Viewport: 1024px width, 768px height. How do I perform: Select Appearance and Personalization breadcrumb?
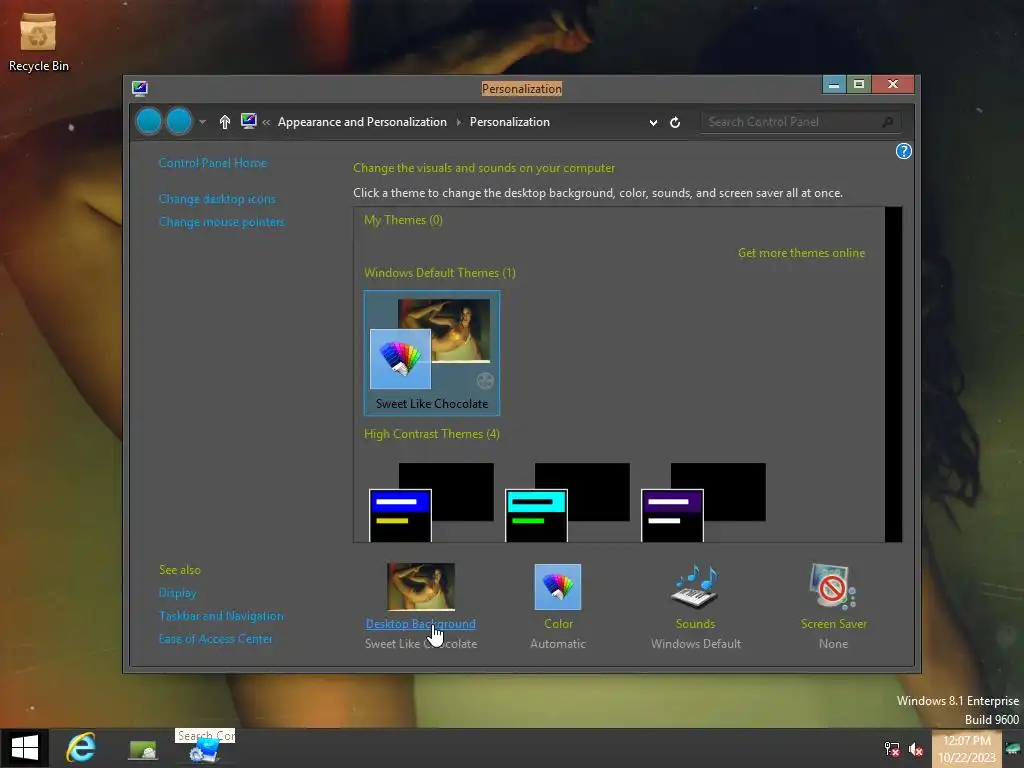coord(362,122)
